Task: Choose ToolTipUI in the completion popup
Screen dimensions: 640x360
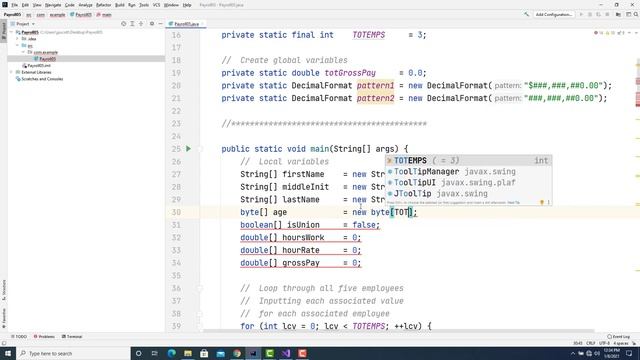Action: pyautogui.click(x=469, y=182)
